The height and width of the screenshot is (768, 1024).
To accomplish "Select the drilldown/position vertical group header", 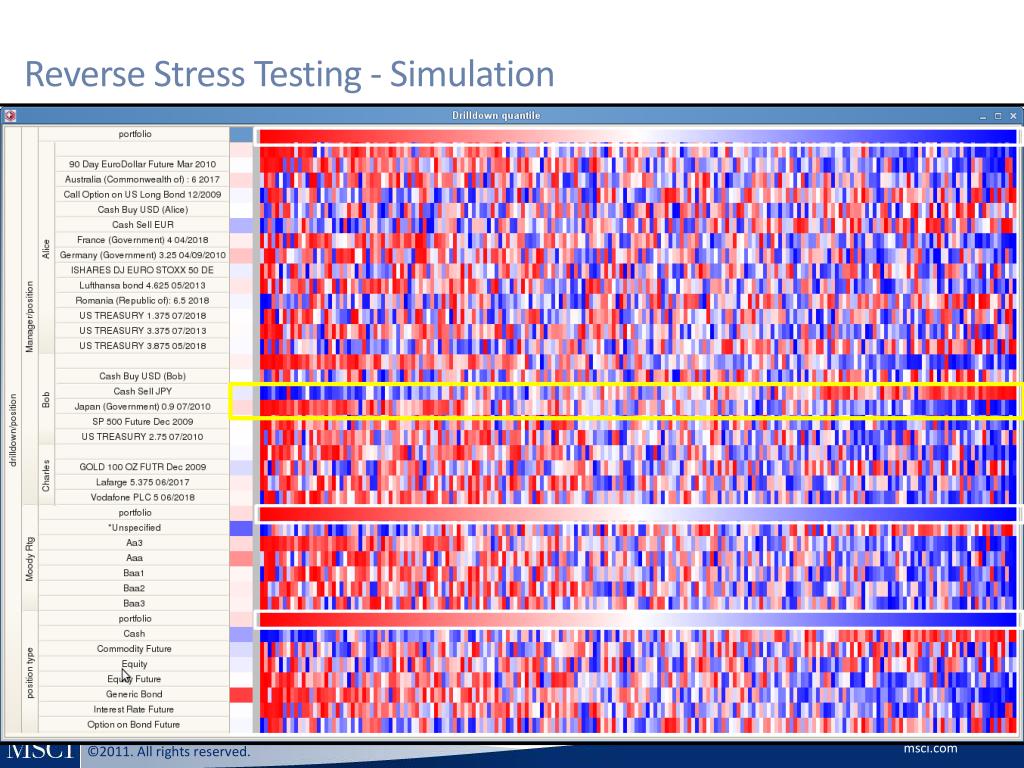I will click(x=12, y=430).
